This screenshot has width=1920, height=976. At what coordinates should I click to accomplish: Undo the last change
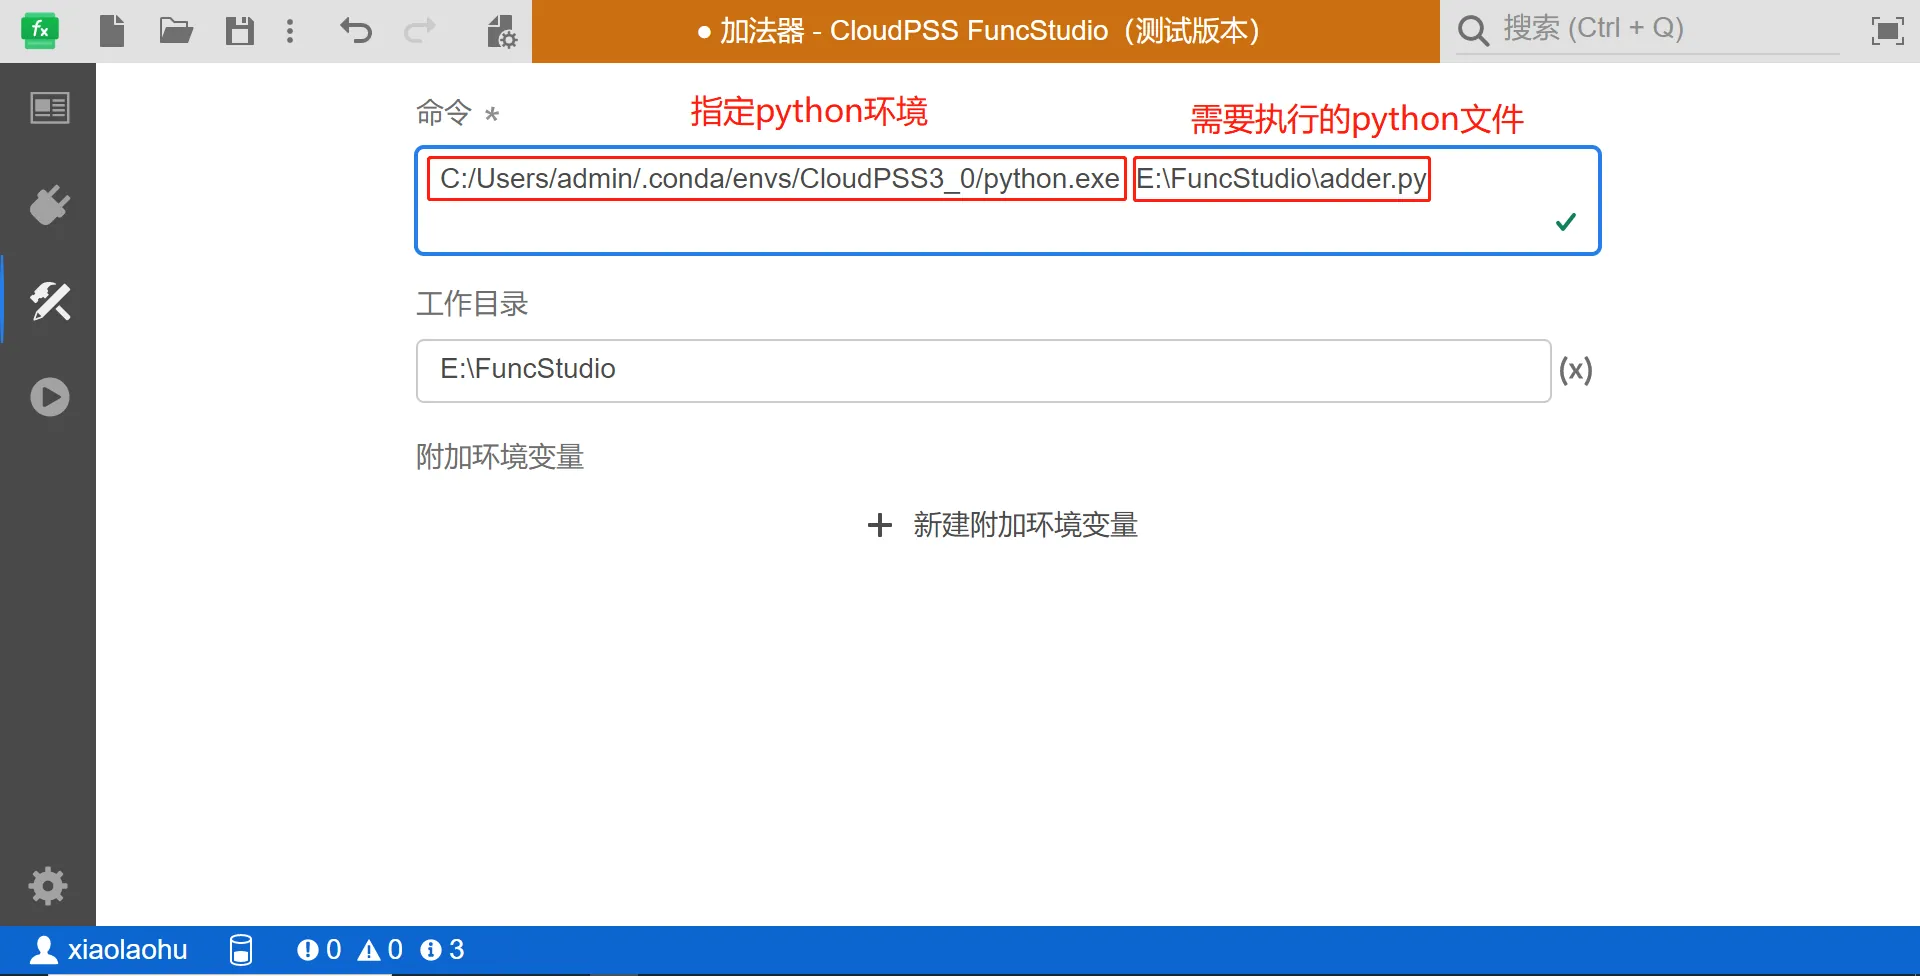point(355,31)
